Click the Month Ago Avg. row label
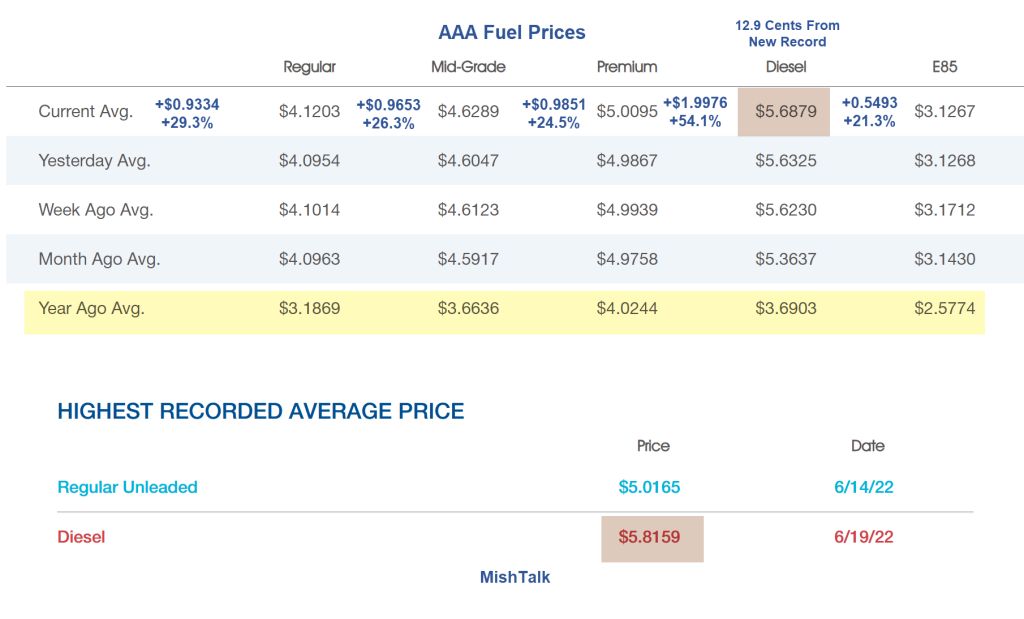 pyautogui.click(x=99, y=259)
